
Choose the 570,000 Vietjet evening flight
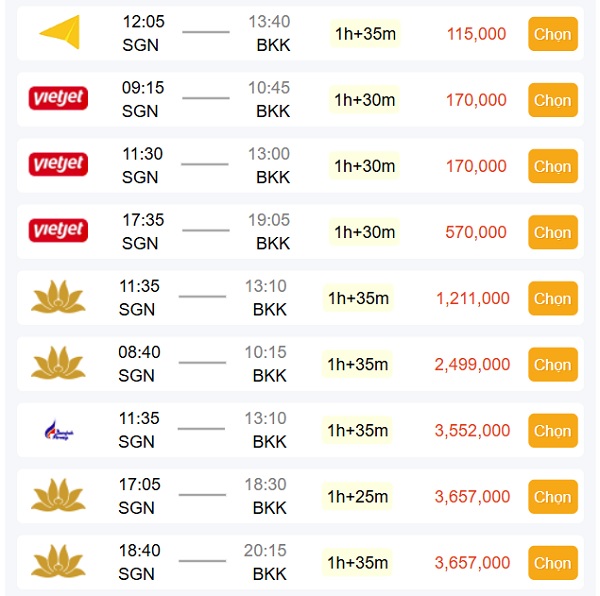click(553, 232)
